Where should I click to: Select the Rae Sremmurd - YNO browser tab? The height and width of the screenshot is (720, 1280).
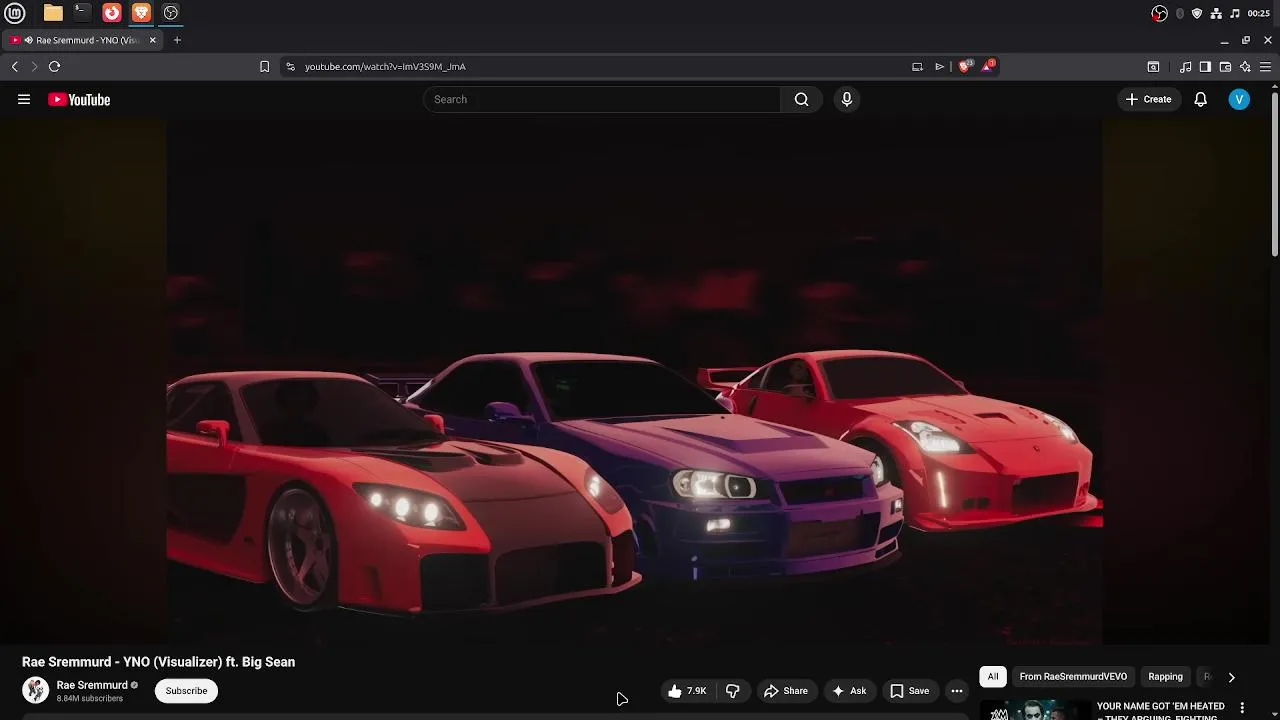point(83,40)
